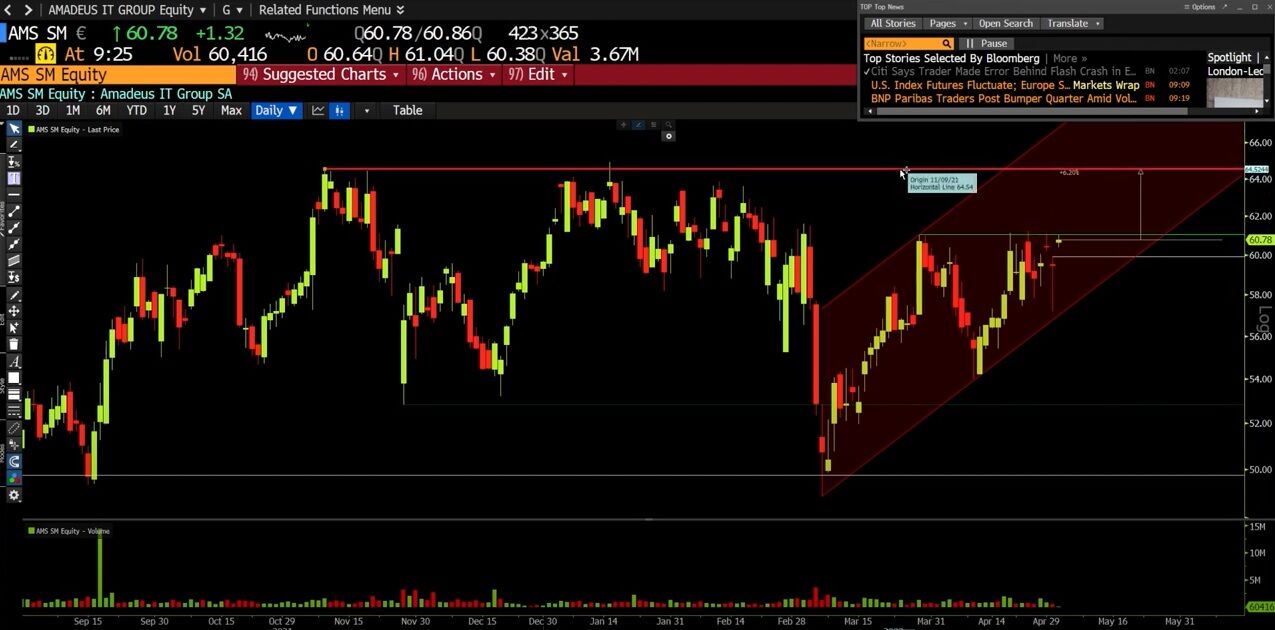Select the 1Y time range
The image size is (1275, 630).
coord(169,110)
